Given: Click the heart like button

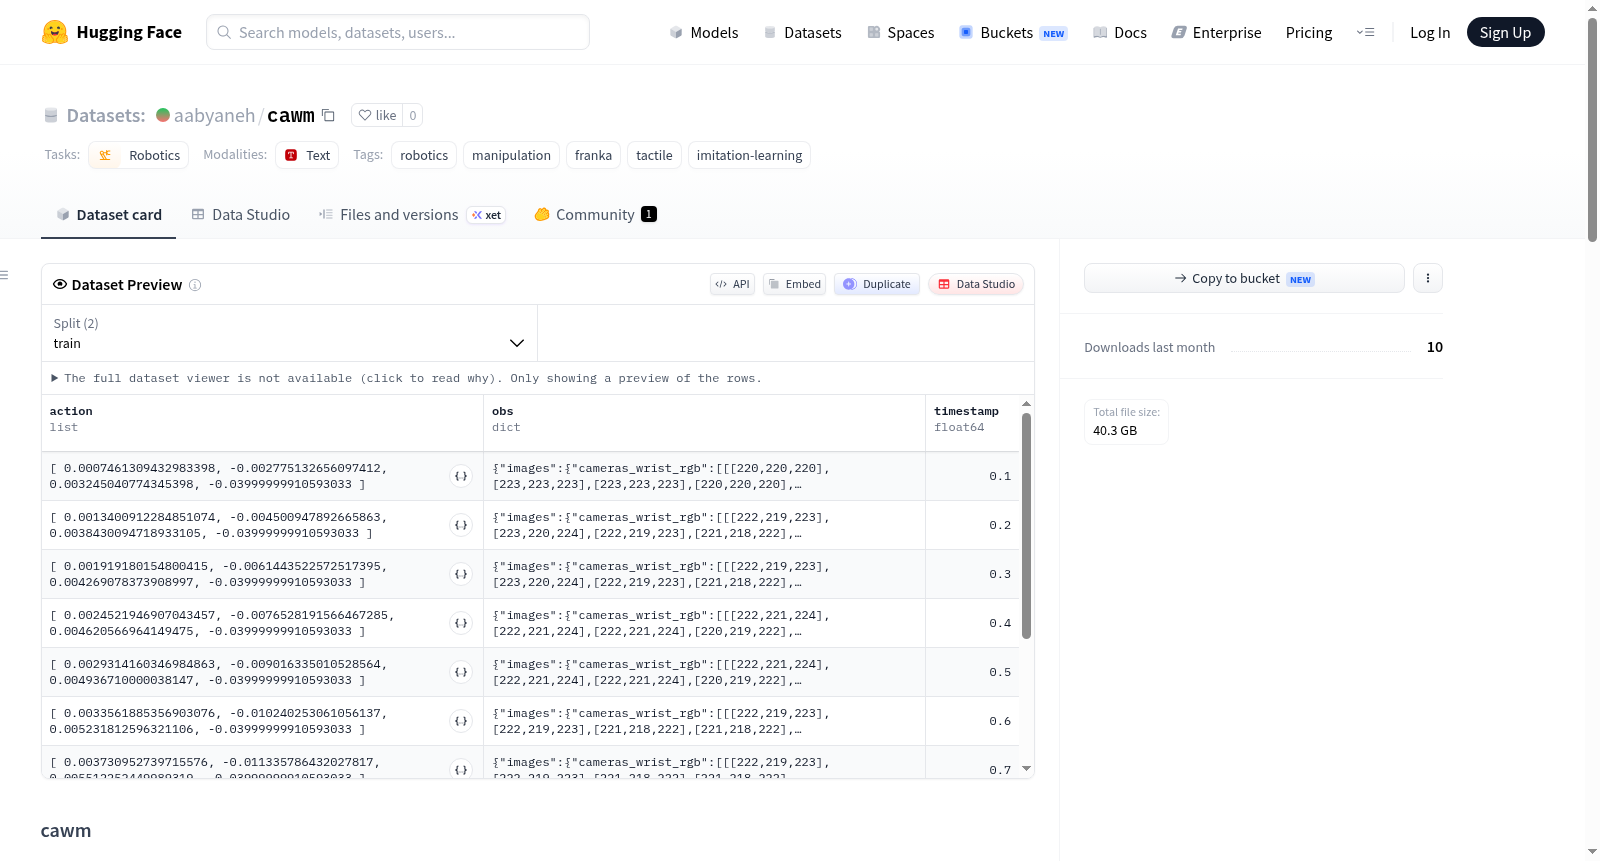Looking at the screenshot, I should pyautogui.click(x=377, y=115).
